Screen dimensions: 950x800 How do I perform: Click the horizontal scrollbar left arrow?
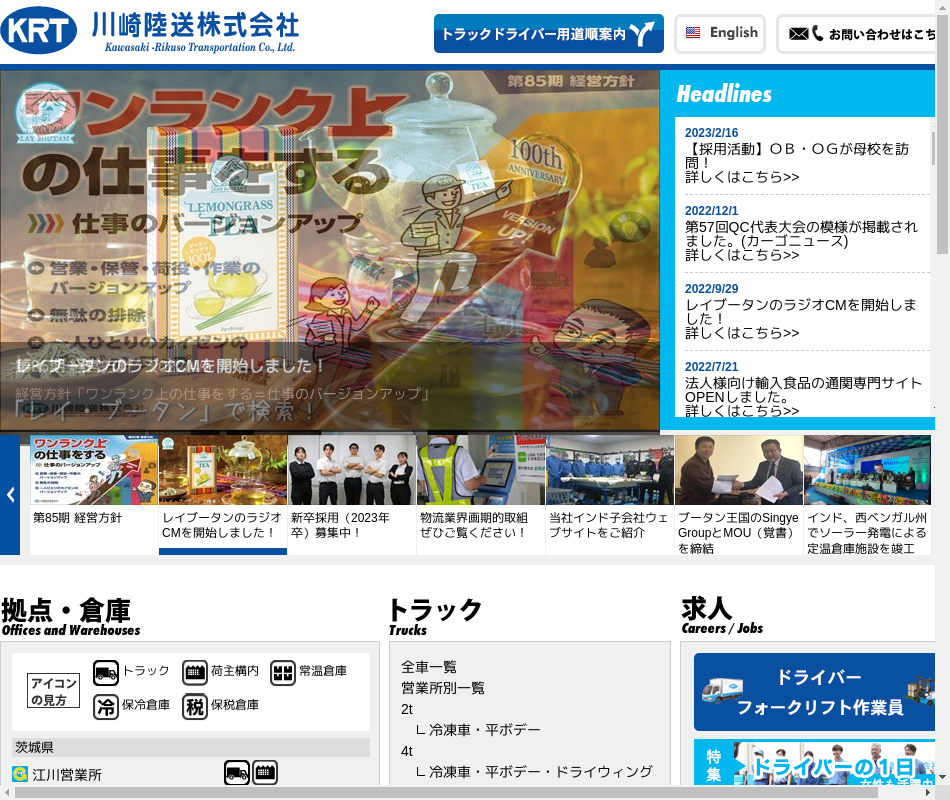pyautogui.click(x=7, y=793)
